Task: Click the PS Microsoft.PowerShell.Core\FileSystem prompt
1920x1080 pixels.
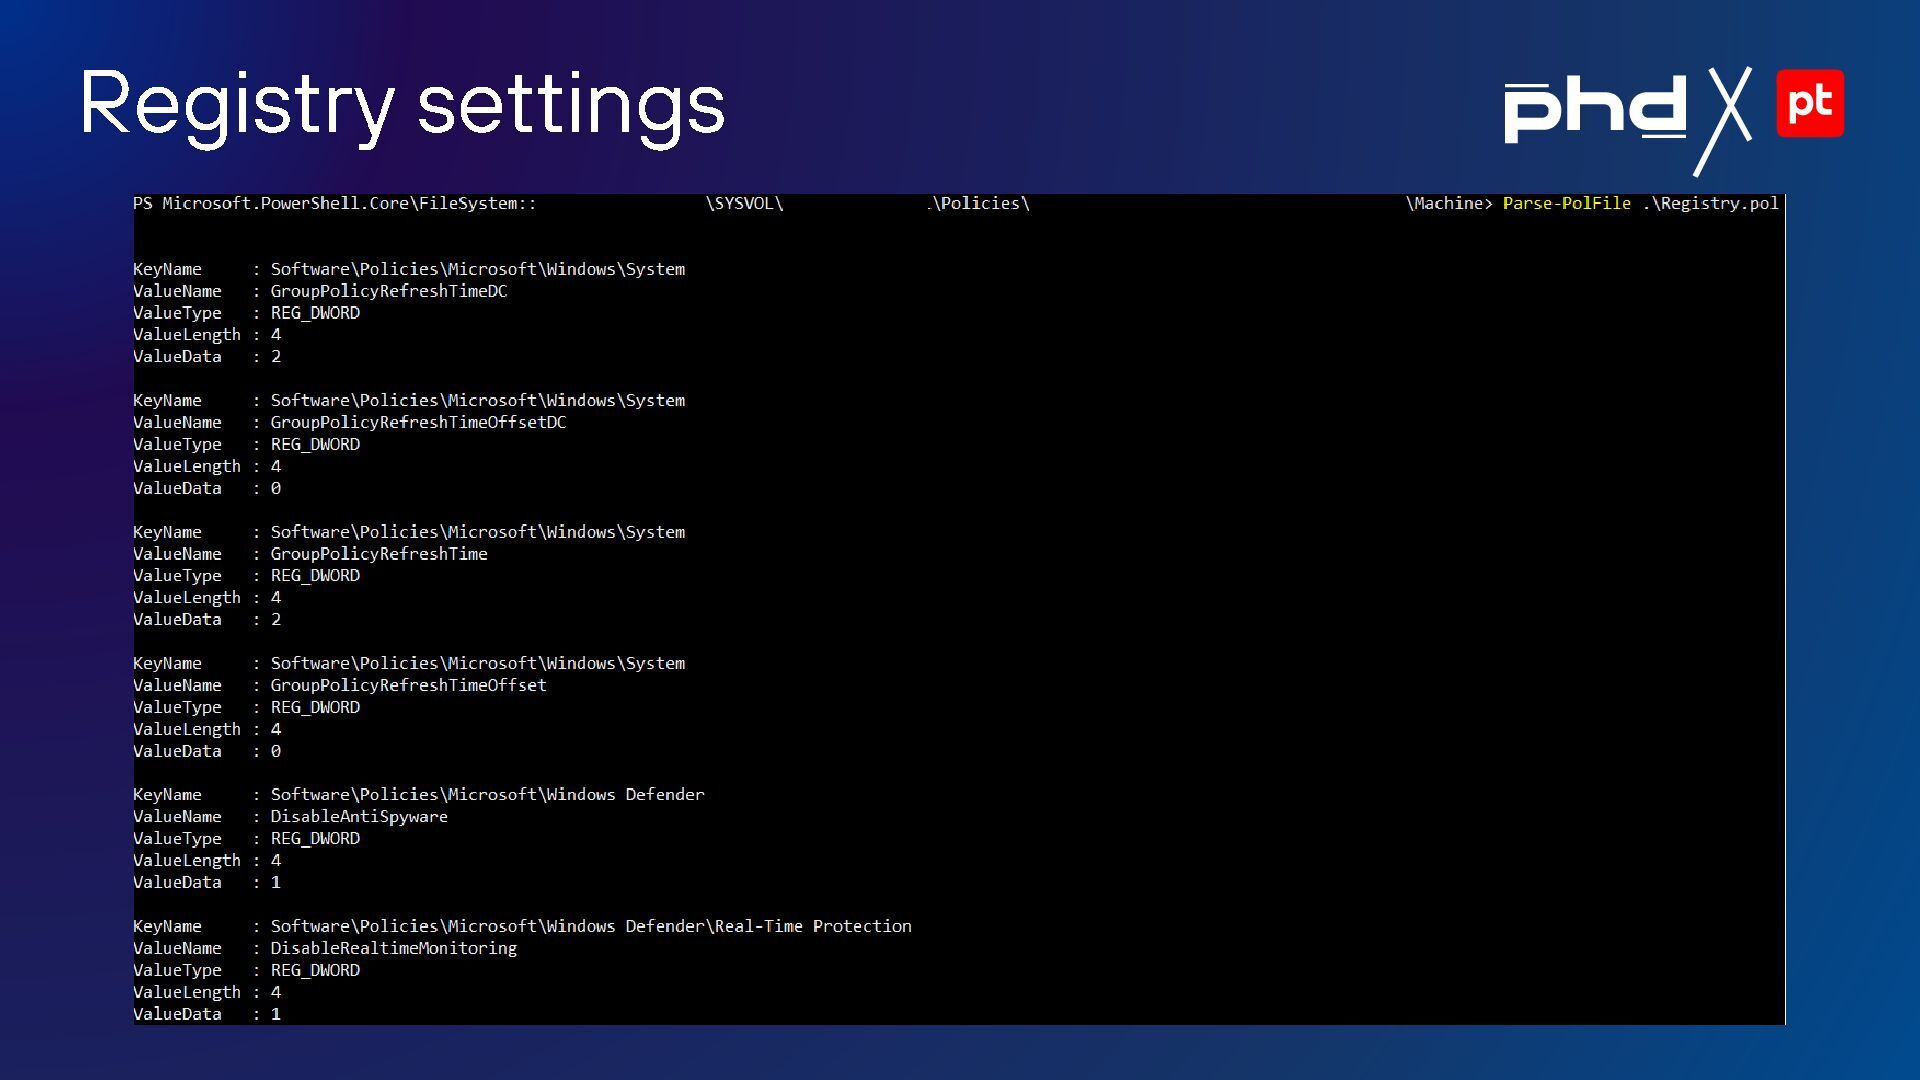Action: coord(334,204)
